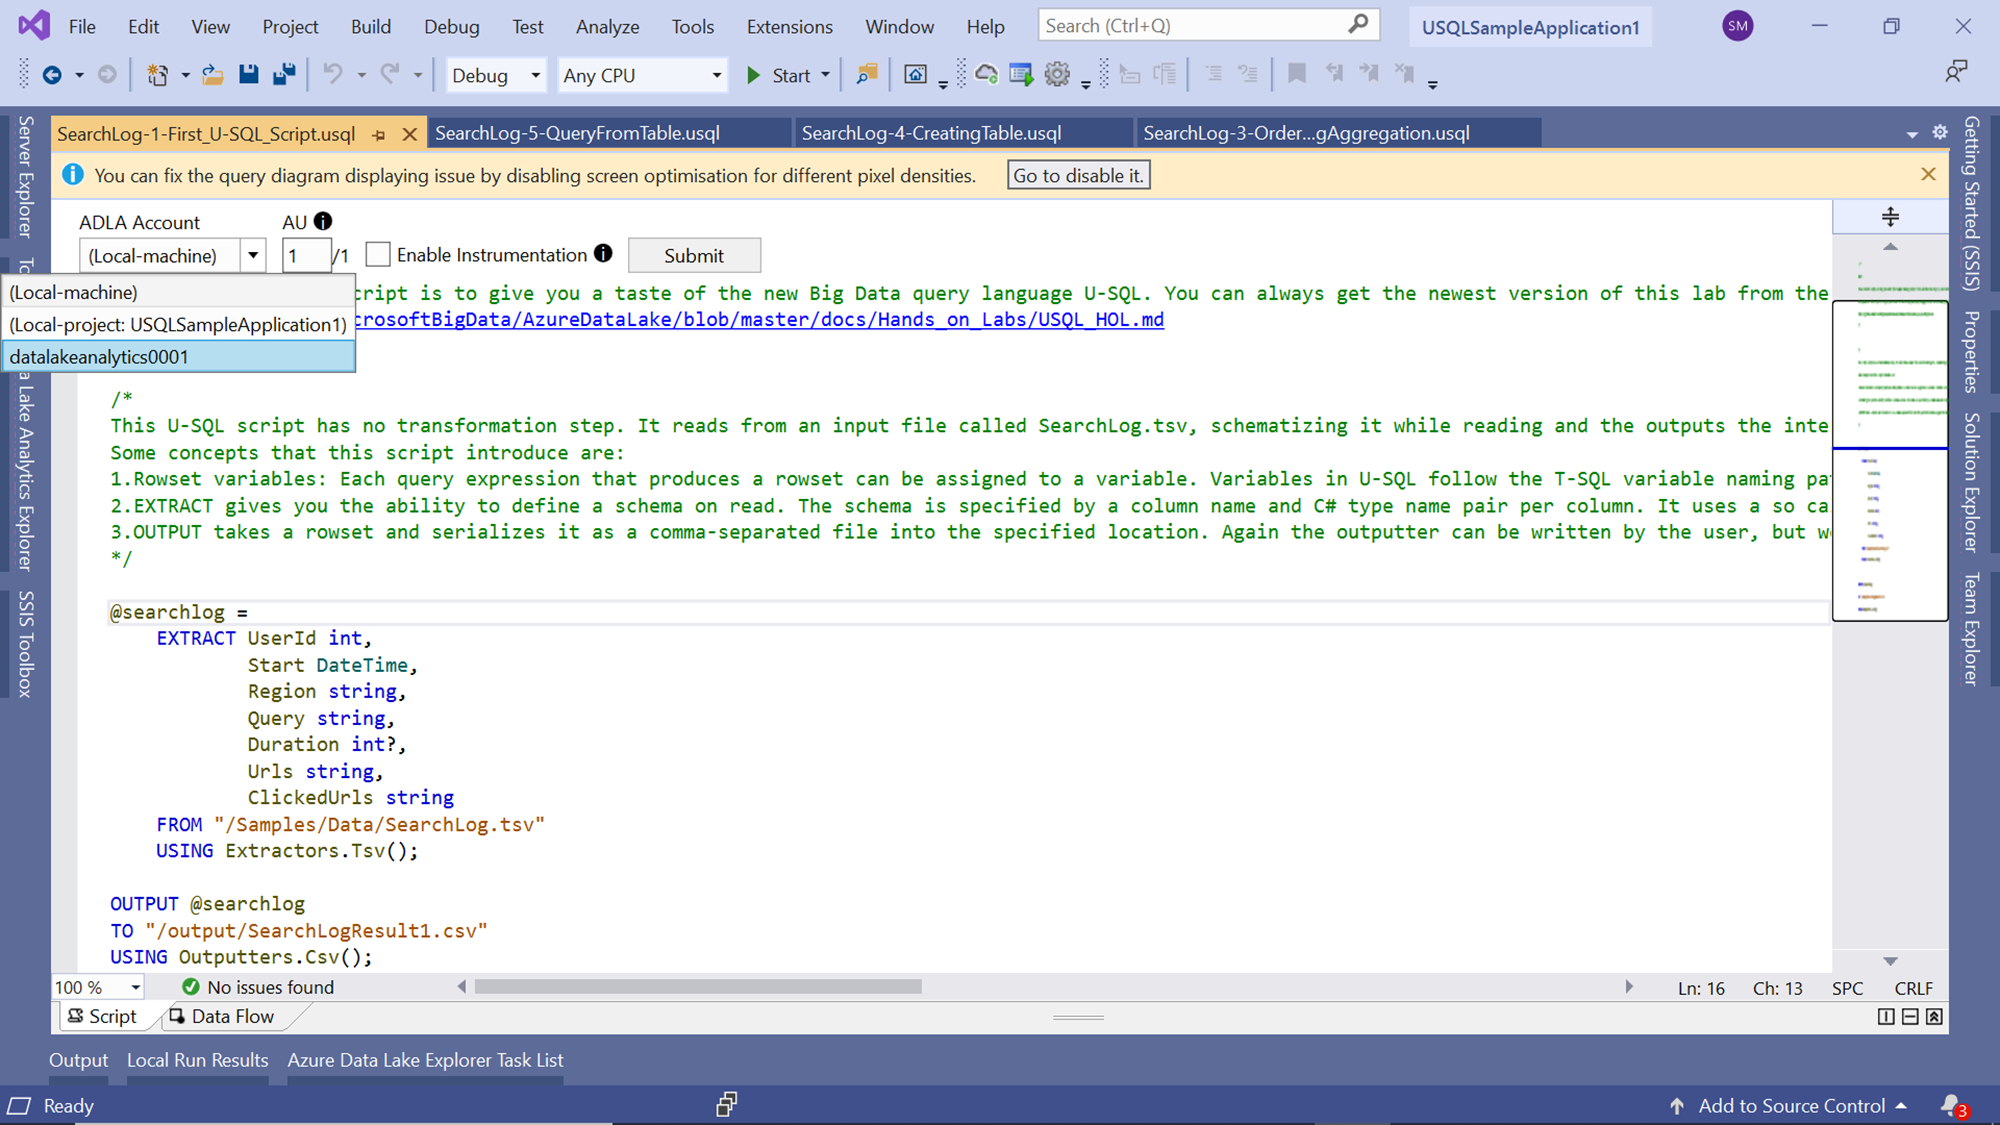Viewport: 2000px width, 1125px height.
Task: Open notifications bell in status bar
Action: (1951, 1105)
